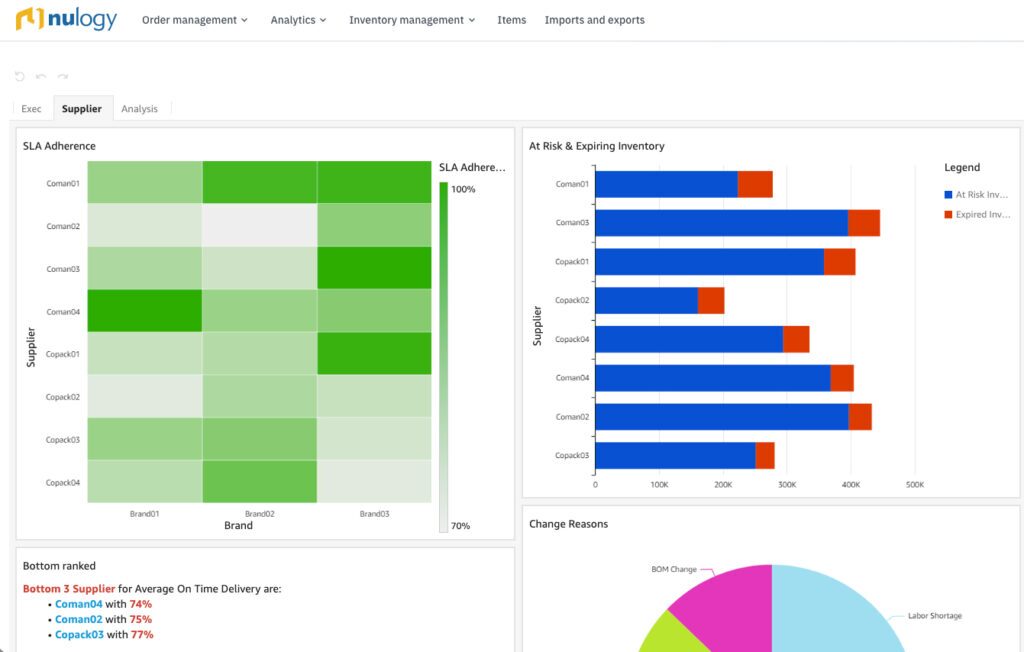
Task: Click the Legend heading in inventory chart
Action: click(962, 167)
